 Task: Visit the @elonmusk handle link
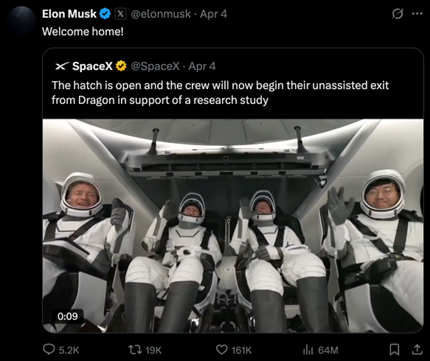(161, 14)
